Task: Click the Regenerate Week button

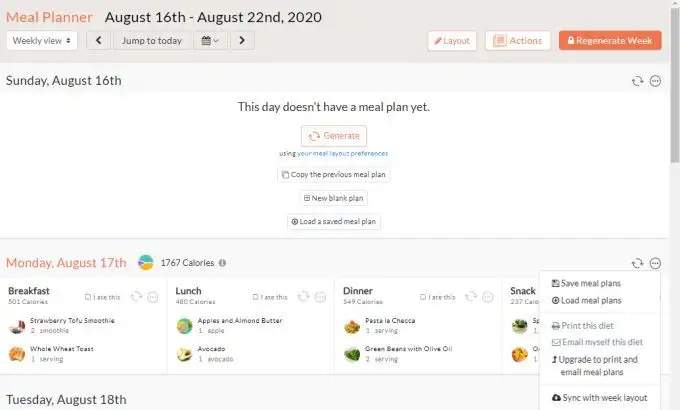Action: pyautogui.click(x=610, y=40)
